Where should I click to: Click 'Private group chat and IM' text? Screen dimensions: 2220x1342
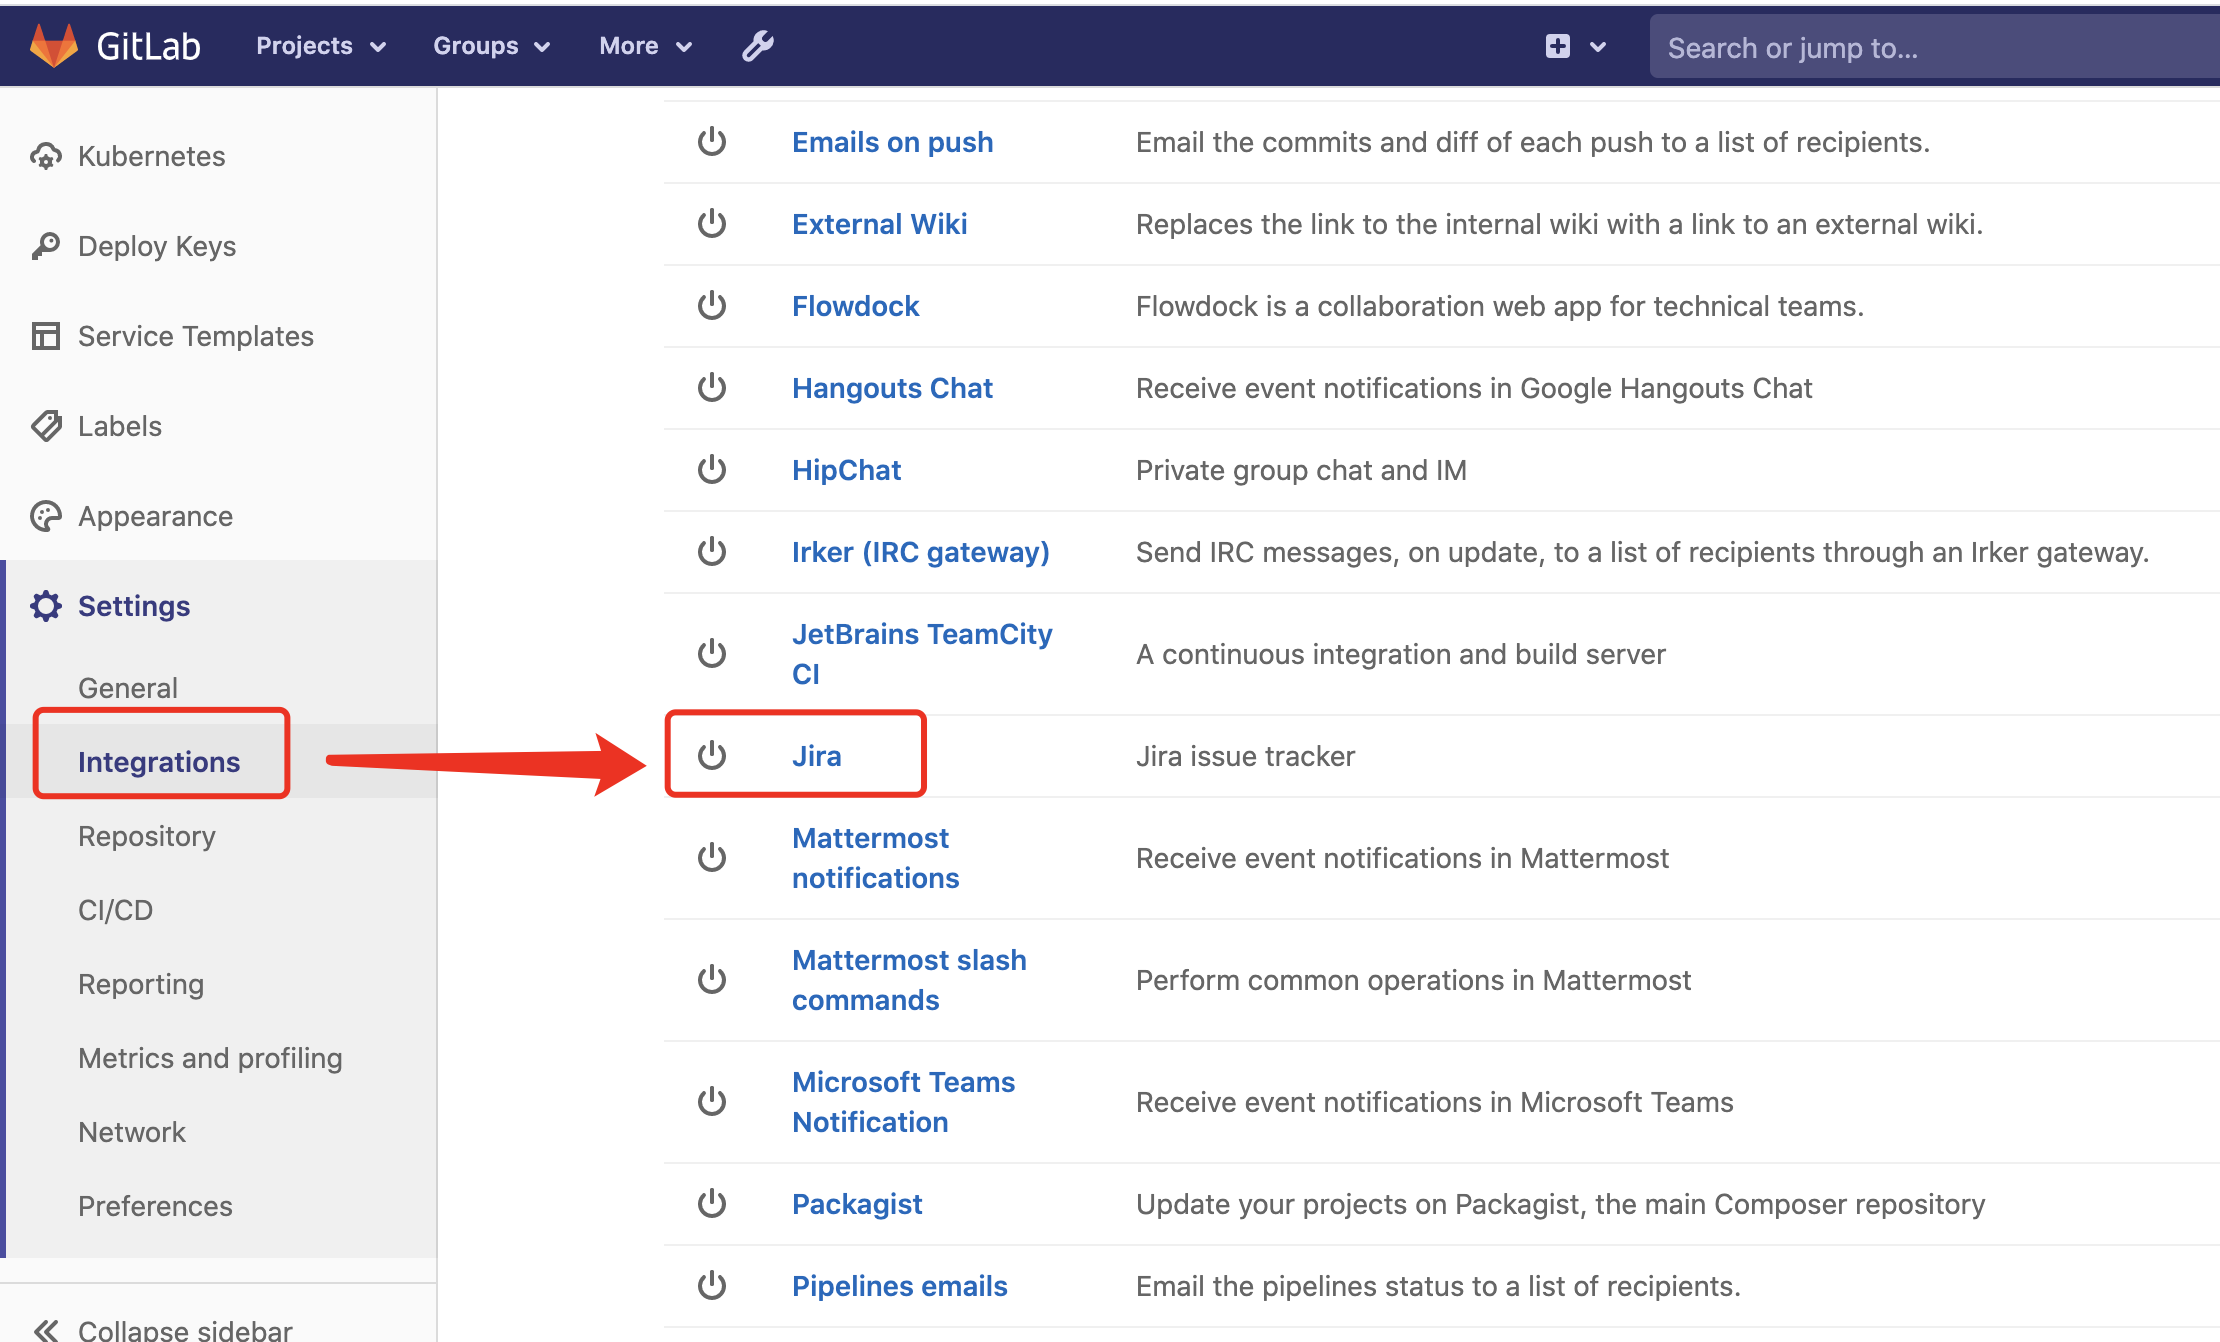[x=1301, y=470]
